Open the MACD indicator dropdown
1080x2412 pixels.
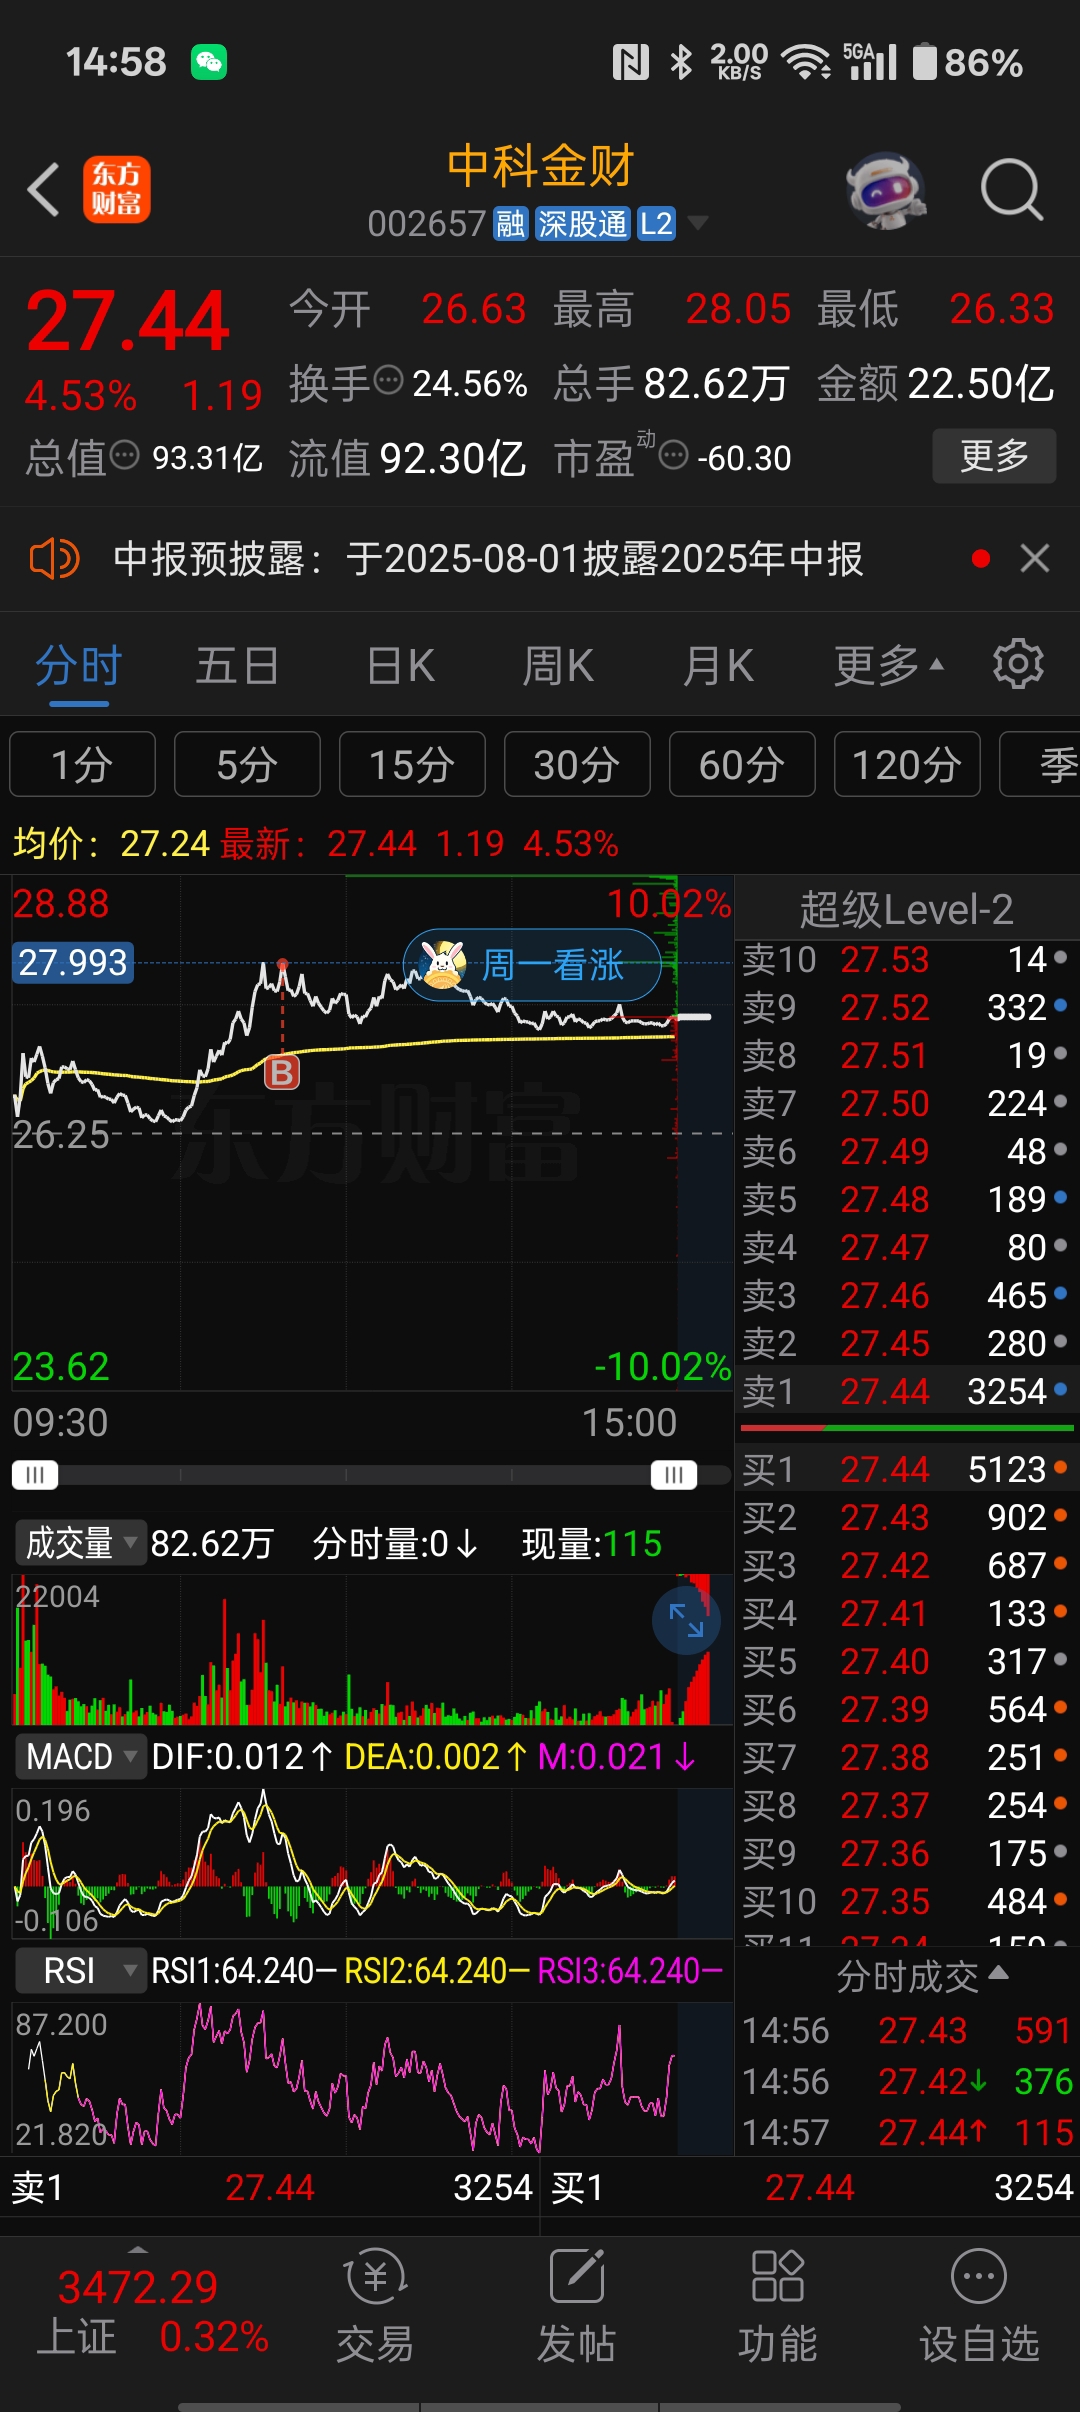click(80, 1756)
